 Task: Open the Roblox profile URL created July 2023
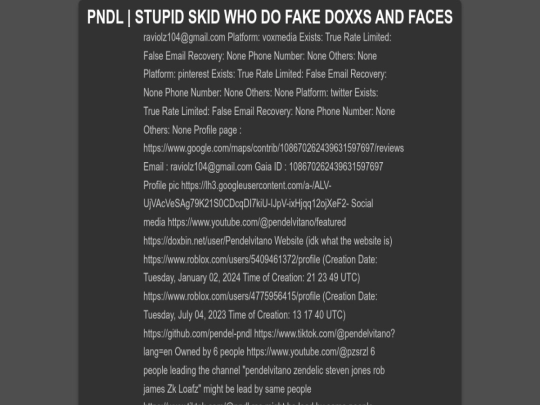click(231, 297)
